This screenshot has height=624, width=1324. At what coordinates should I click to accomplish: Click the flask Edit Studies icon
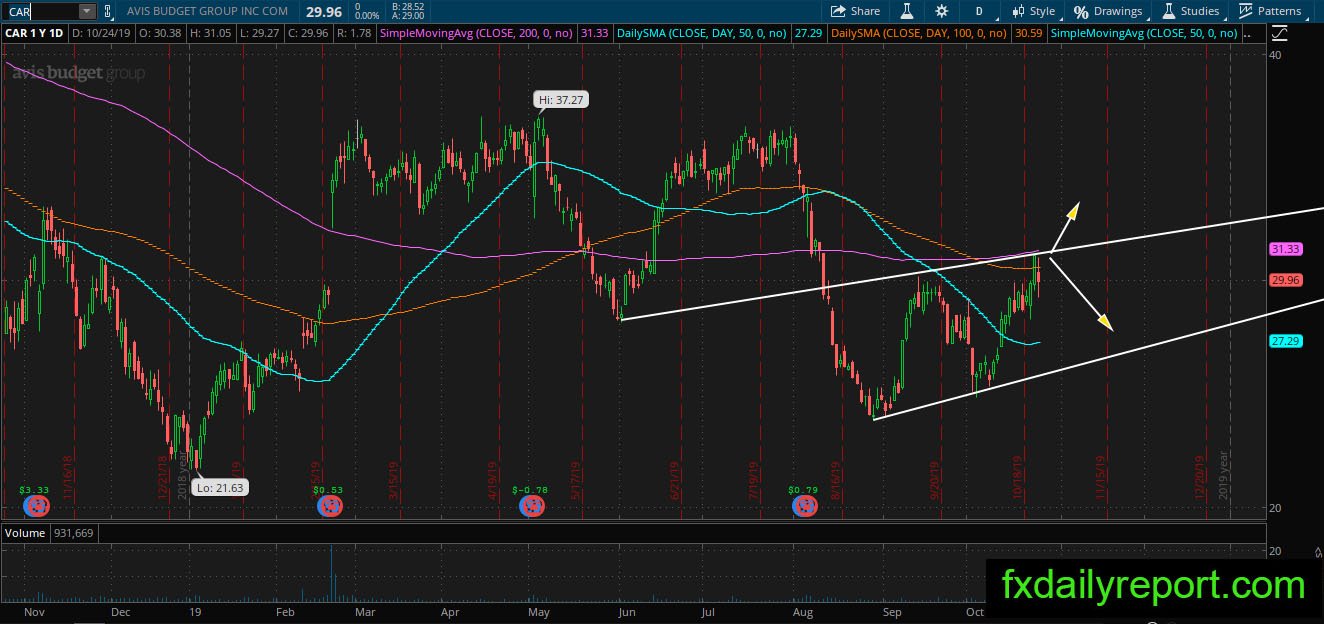tap(907, 11)
